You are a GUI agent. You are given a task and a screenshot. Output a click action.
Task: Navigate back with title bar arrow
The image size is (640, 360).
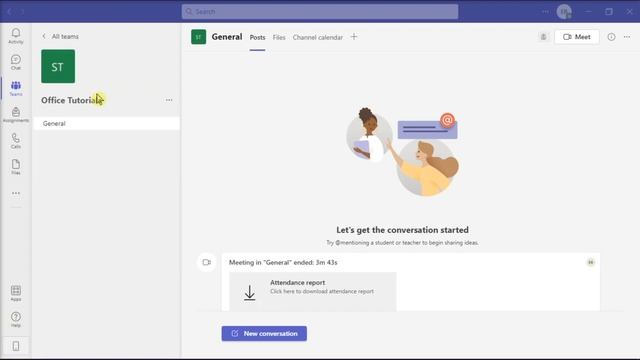pos(9,12)
